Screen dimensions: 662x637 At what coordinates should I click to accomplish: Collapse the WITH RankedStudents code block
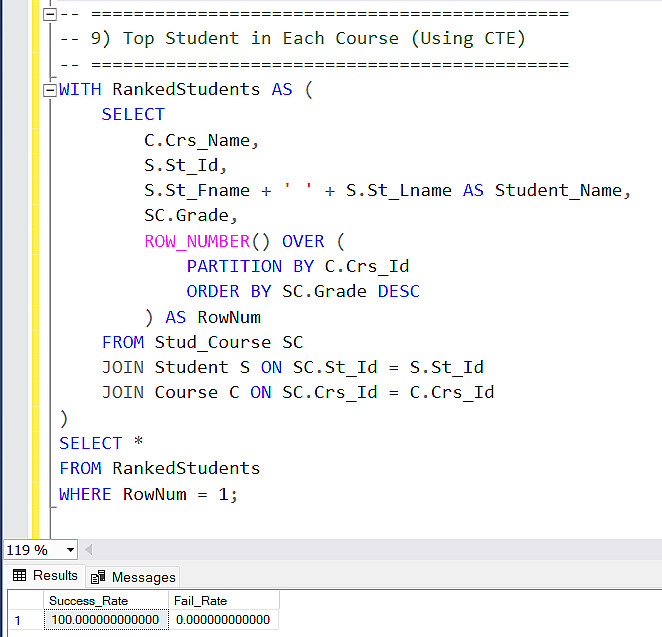pos(50,90)
